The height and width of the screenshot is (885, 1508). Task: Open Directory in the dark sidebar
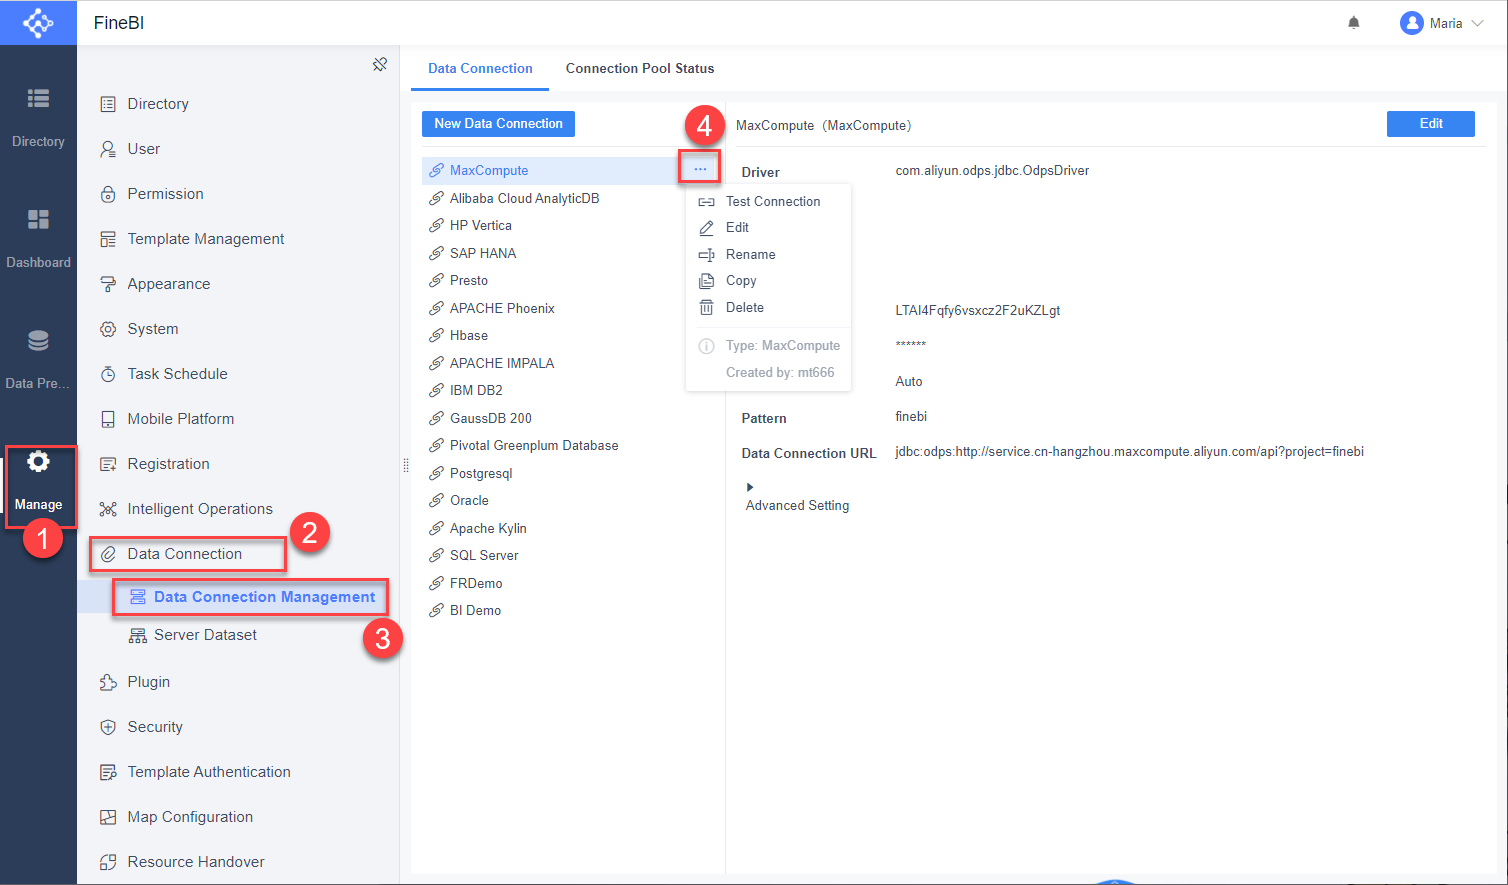(38, 118)
